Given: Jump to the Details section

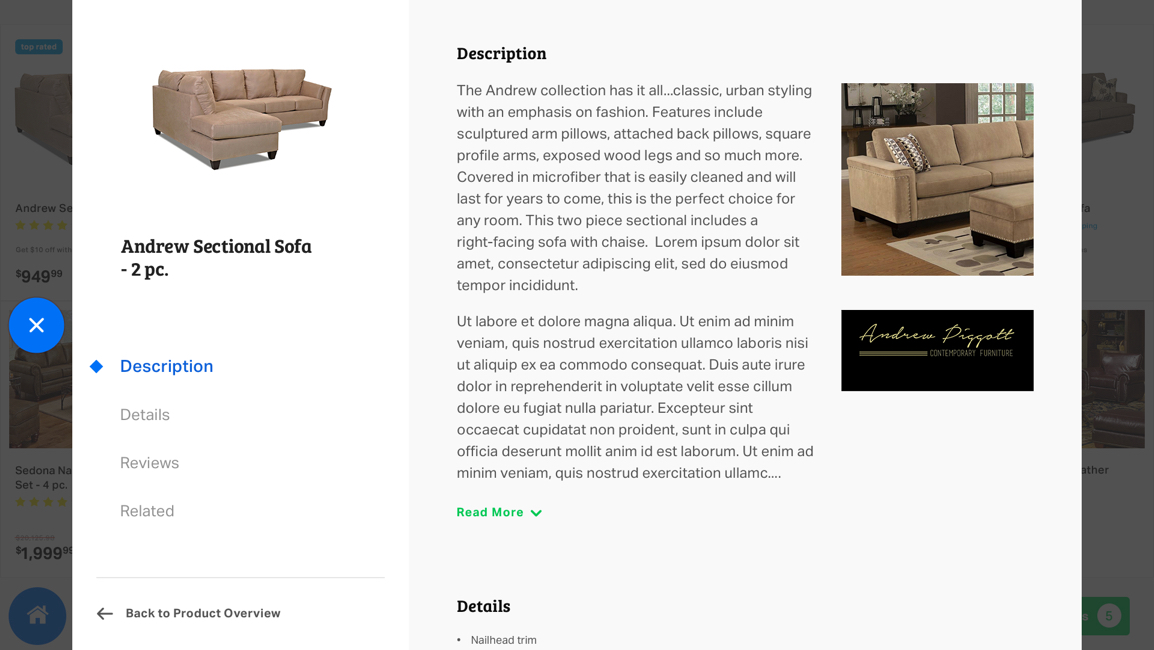Looking at the screenshot, I should (x=145, y=415).
